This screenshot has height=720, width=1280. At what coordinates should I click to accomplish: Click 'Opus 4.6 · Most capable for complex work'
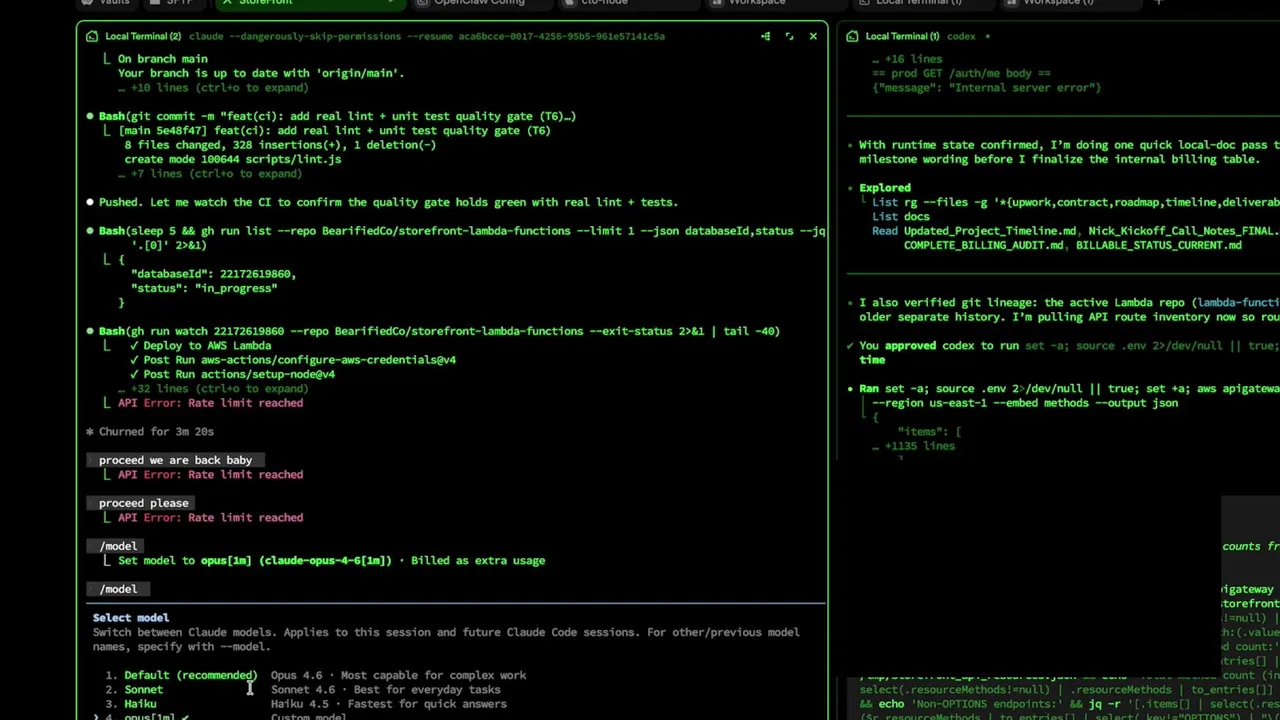point(398,675)
